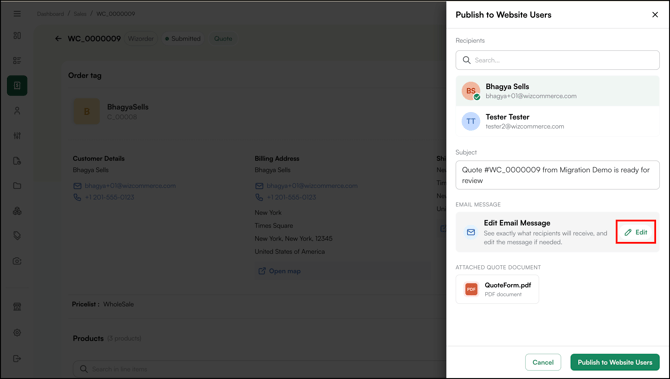This screenshot has width=670, height=379.
Task: Go back using arrow beside WC_0000009
Action: [x=58, y=38]
